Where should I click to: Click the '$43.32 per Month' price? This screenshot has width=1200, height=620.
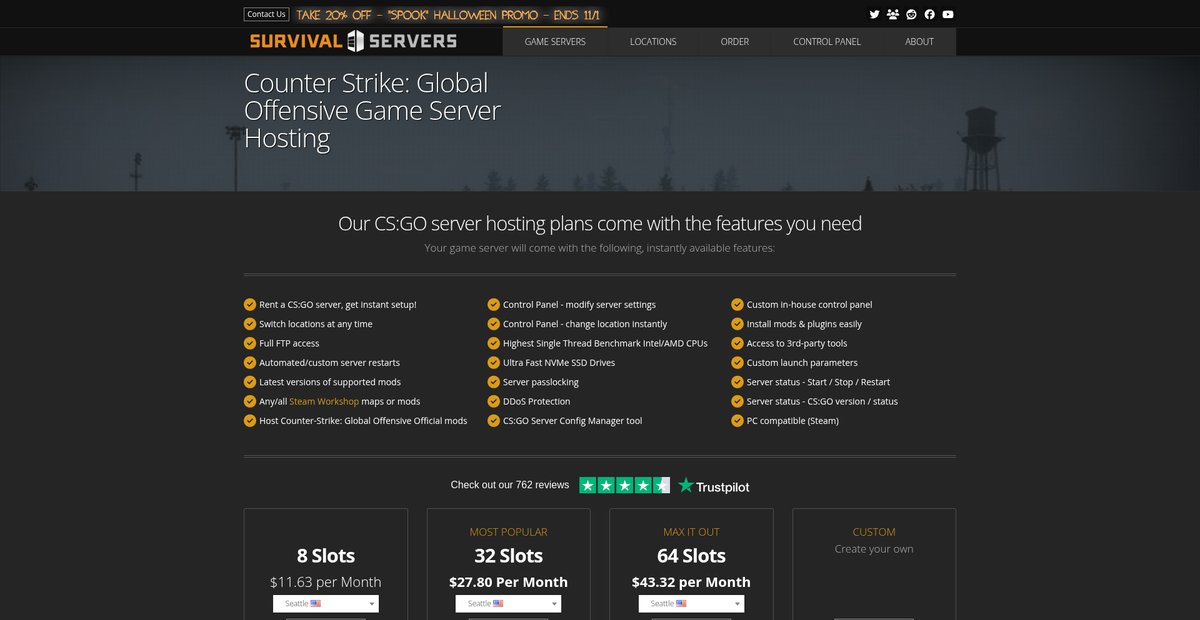tap(691, 582)
